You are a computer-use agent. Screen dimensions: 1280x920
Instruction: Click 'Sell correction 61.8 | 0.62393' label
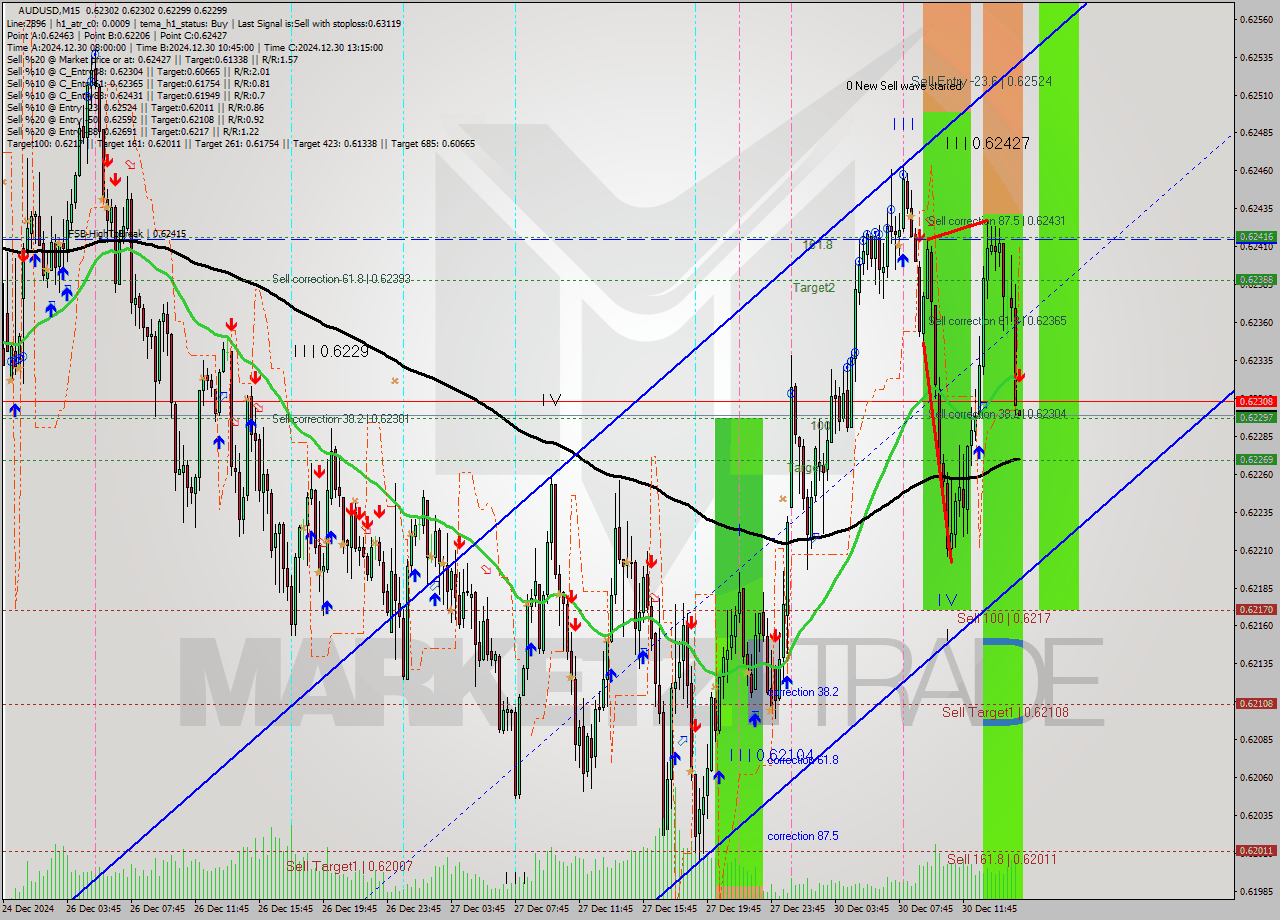pyautogui.click(x=341, y=279)
